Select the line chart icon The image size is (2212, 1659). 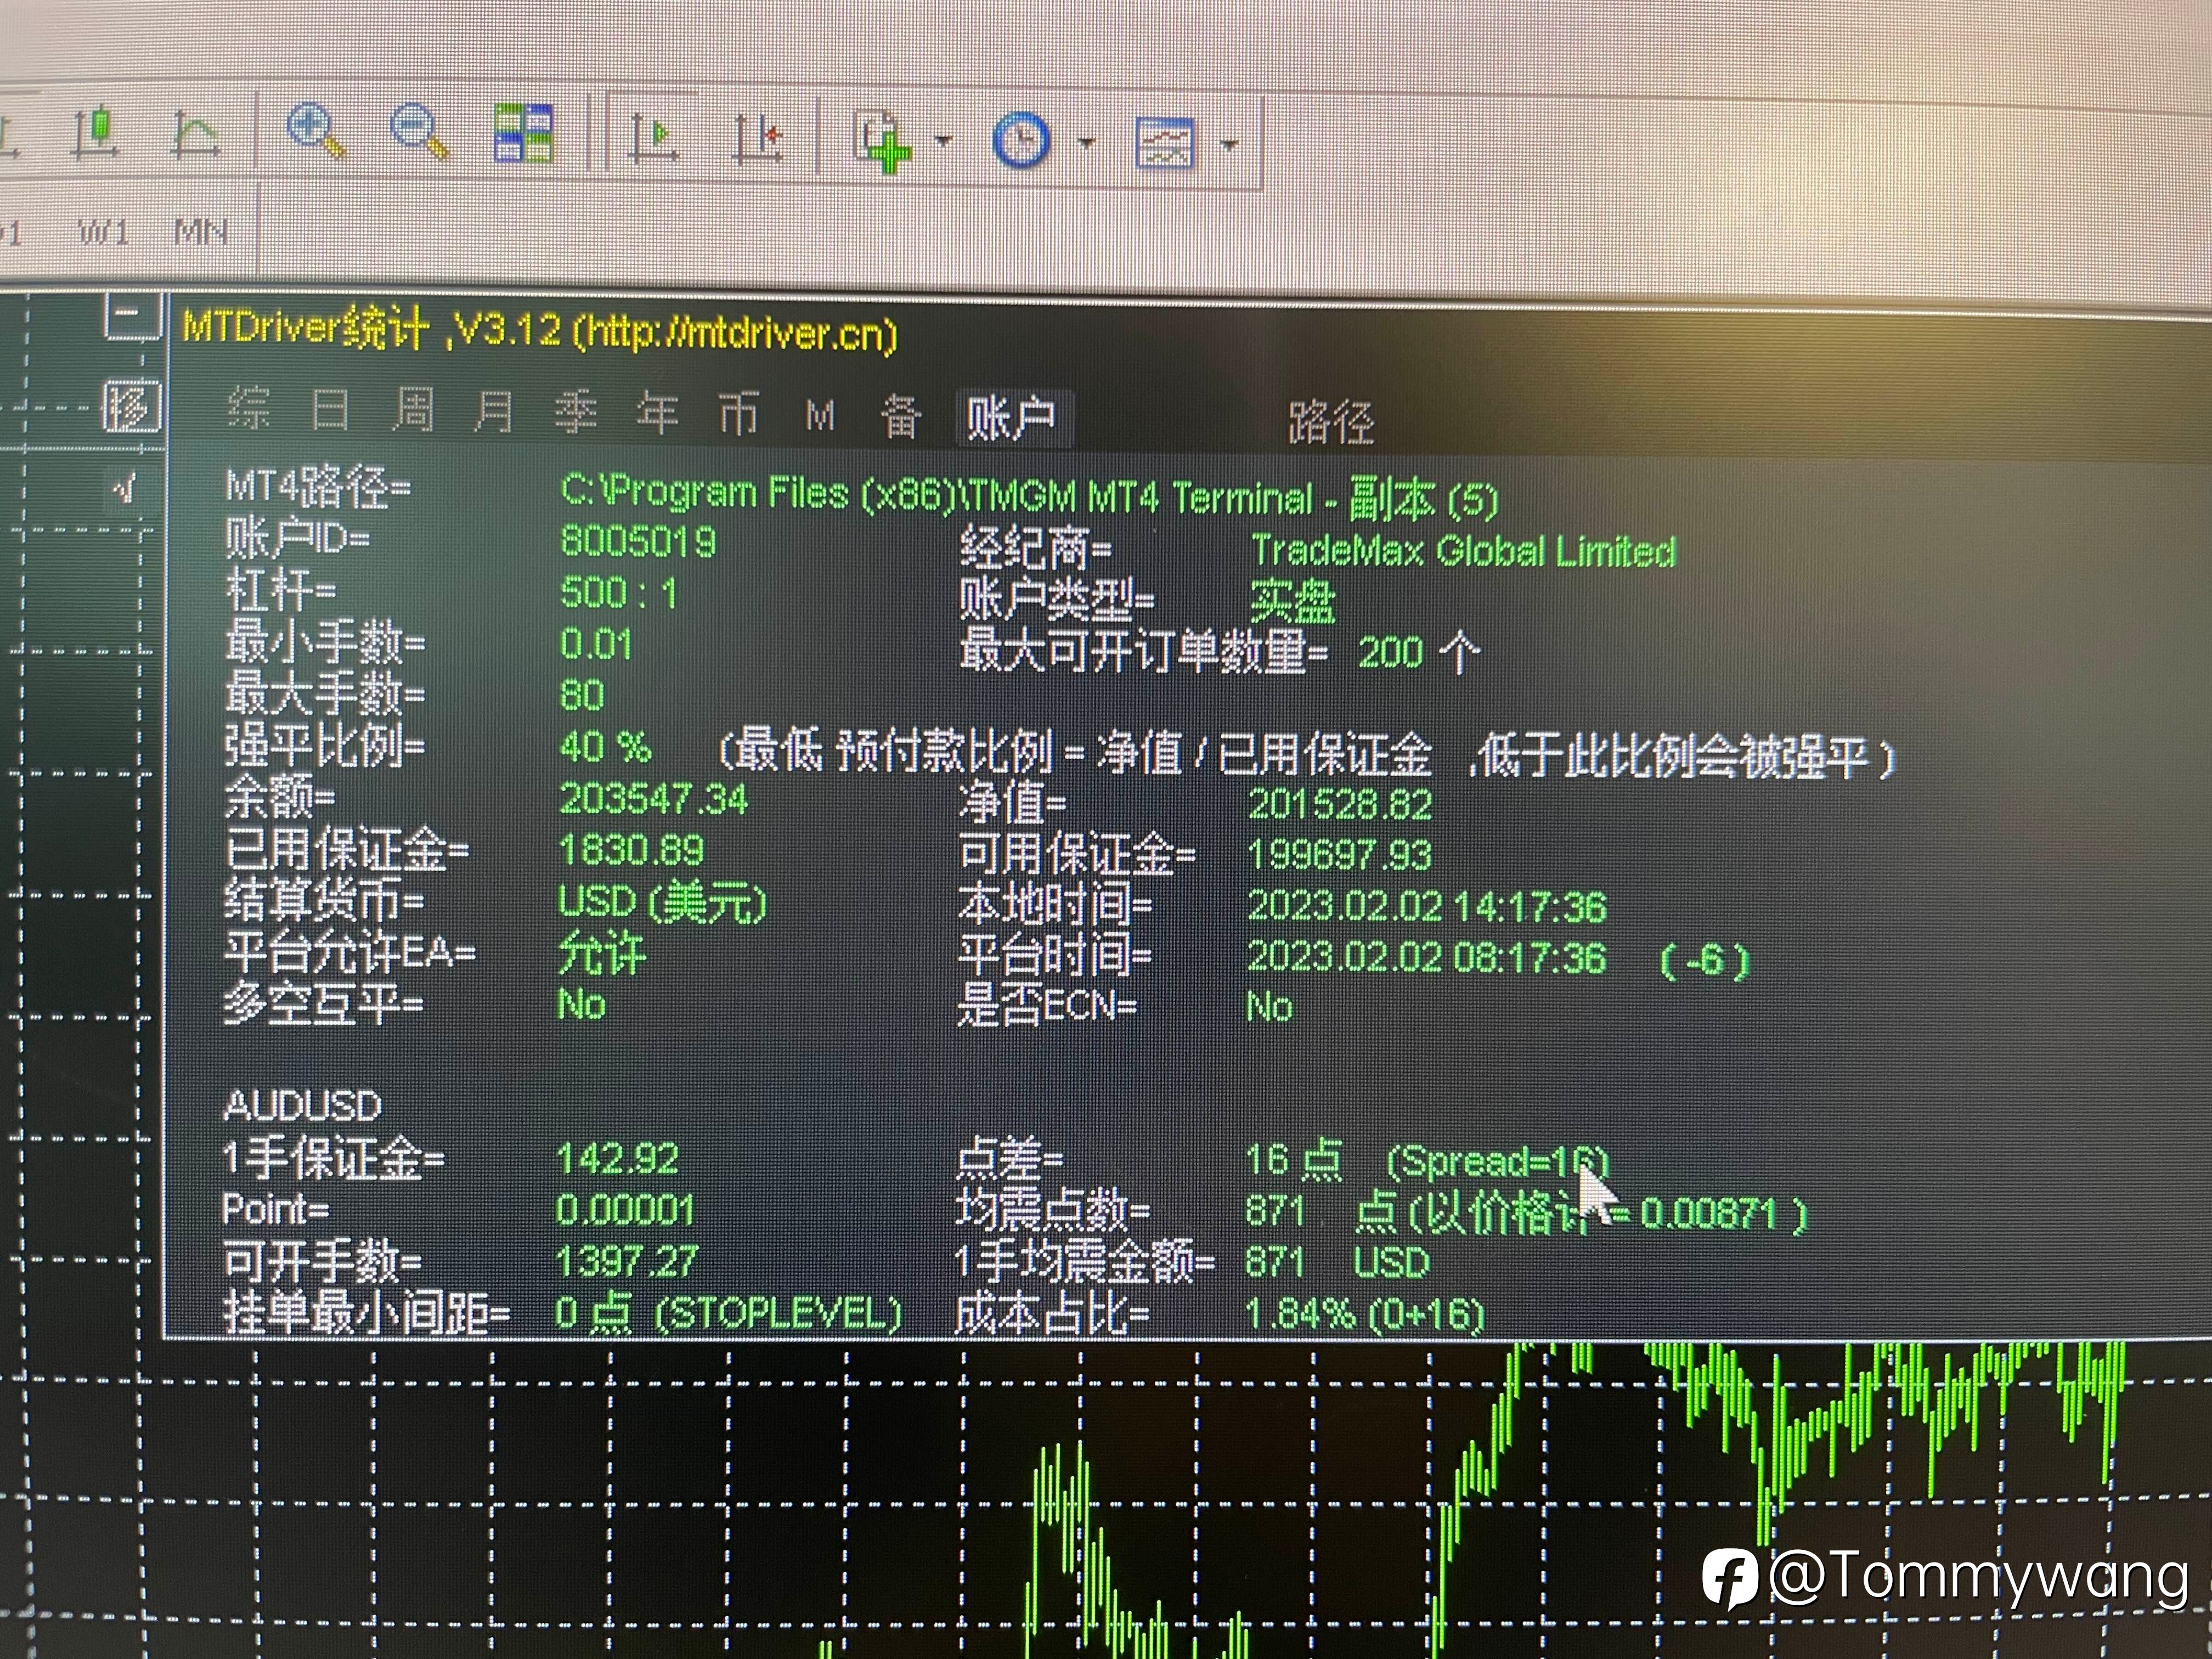pyautogui.click(x=194, y=134)
